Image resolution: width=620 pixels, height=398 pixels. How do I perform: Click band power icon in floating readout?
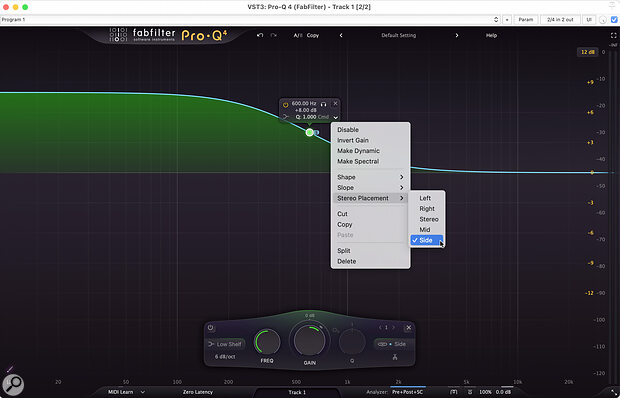285,105
